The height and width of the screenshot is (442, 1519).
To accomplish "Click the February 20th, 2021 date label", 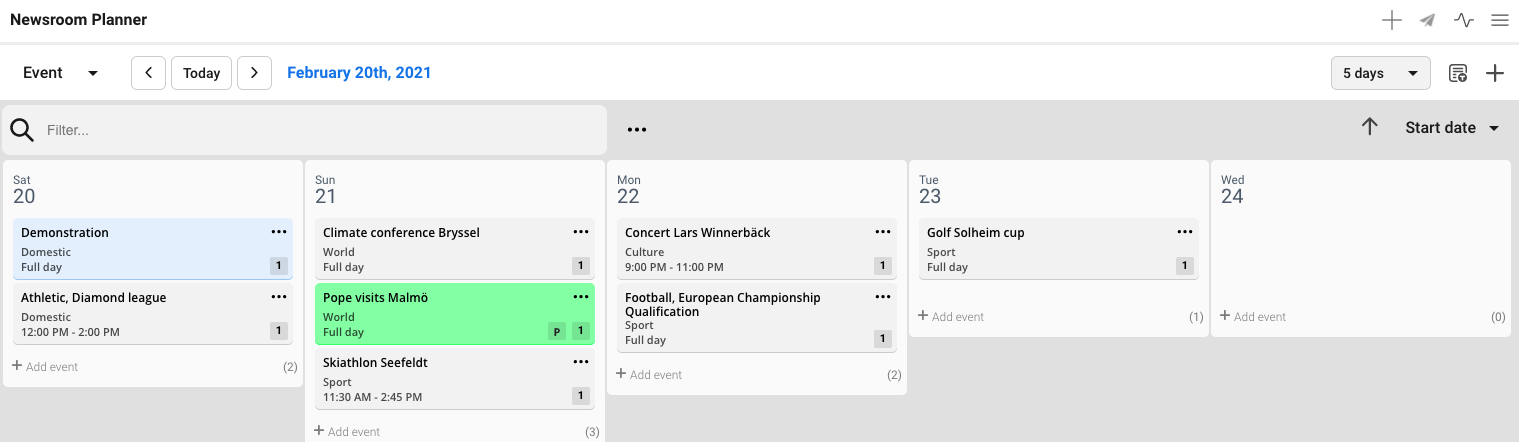I will (359, 73).
